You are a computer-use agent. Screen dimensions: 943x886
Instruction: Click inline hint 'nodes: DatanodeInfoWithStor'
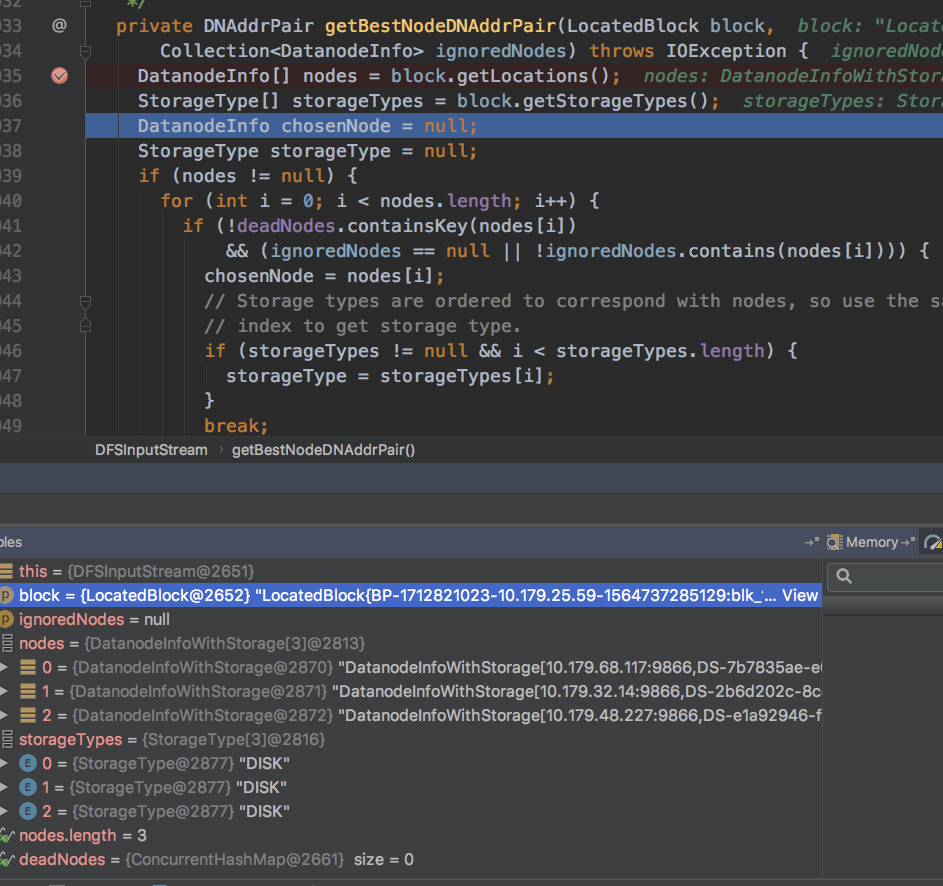point(793,76)
